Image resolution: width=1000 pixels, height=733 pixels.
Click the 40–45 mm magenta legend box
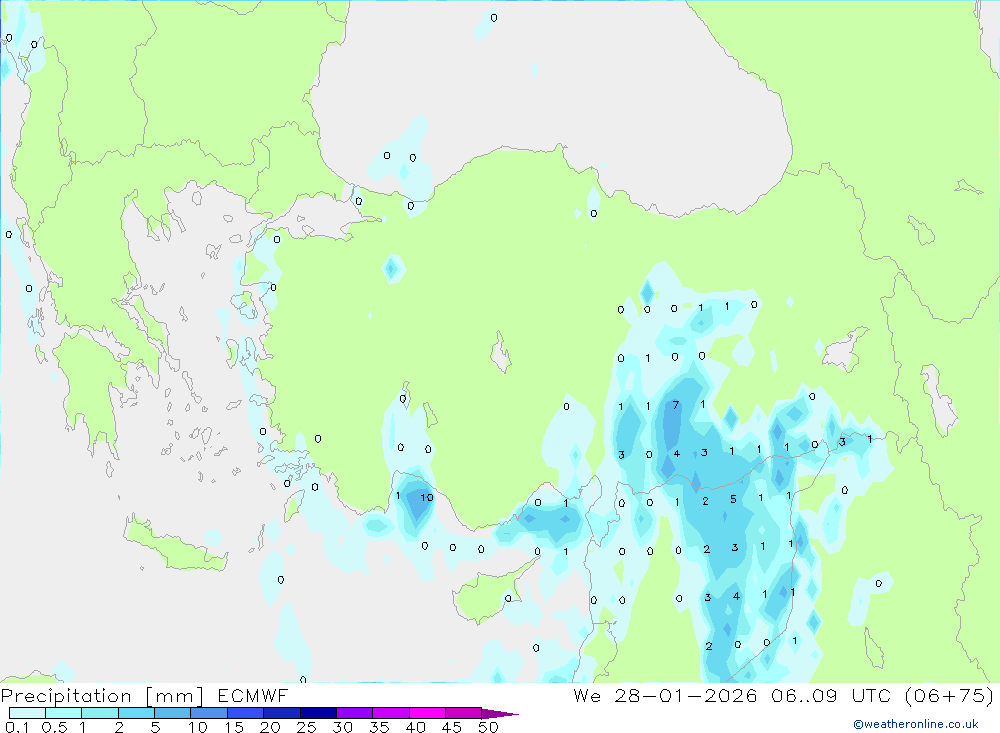point(427,713)
